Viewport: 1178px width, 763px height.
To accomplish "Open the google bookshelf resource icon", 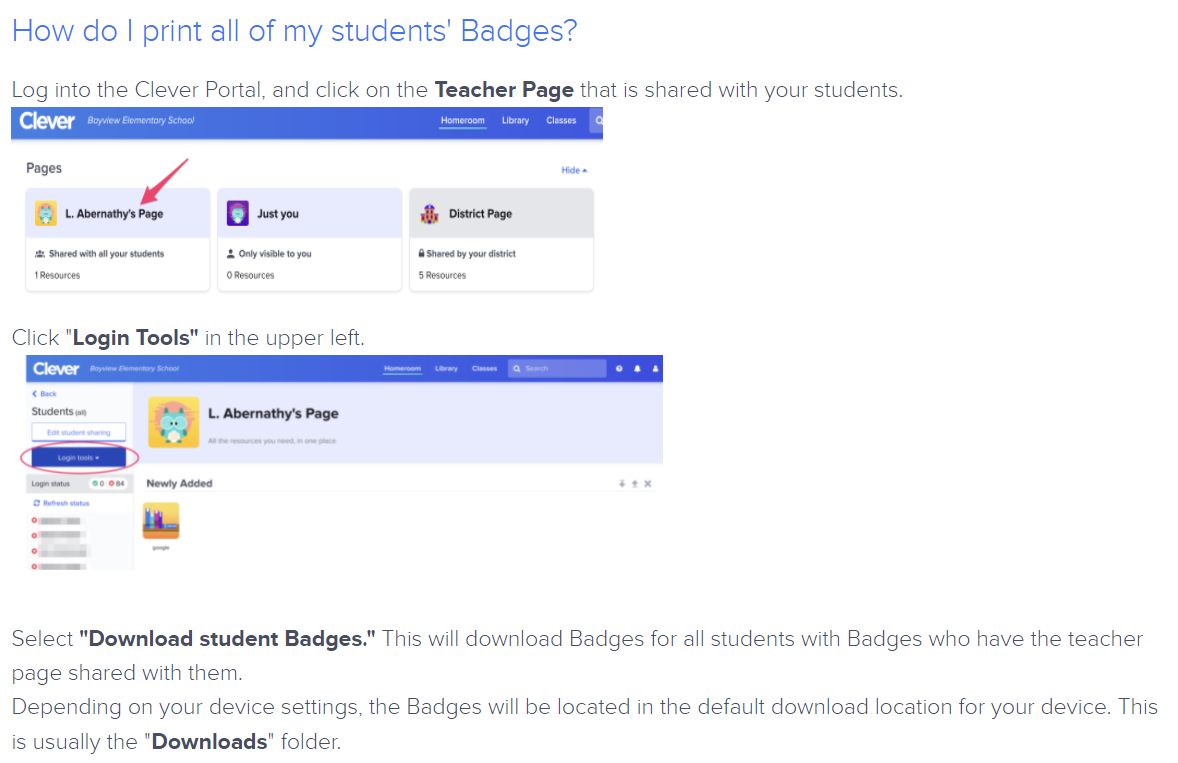I will (161, 520).
